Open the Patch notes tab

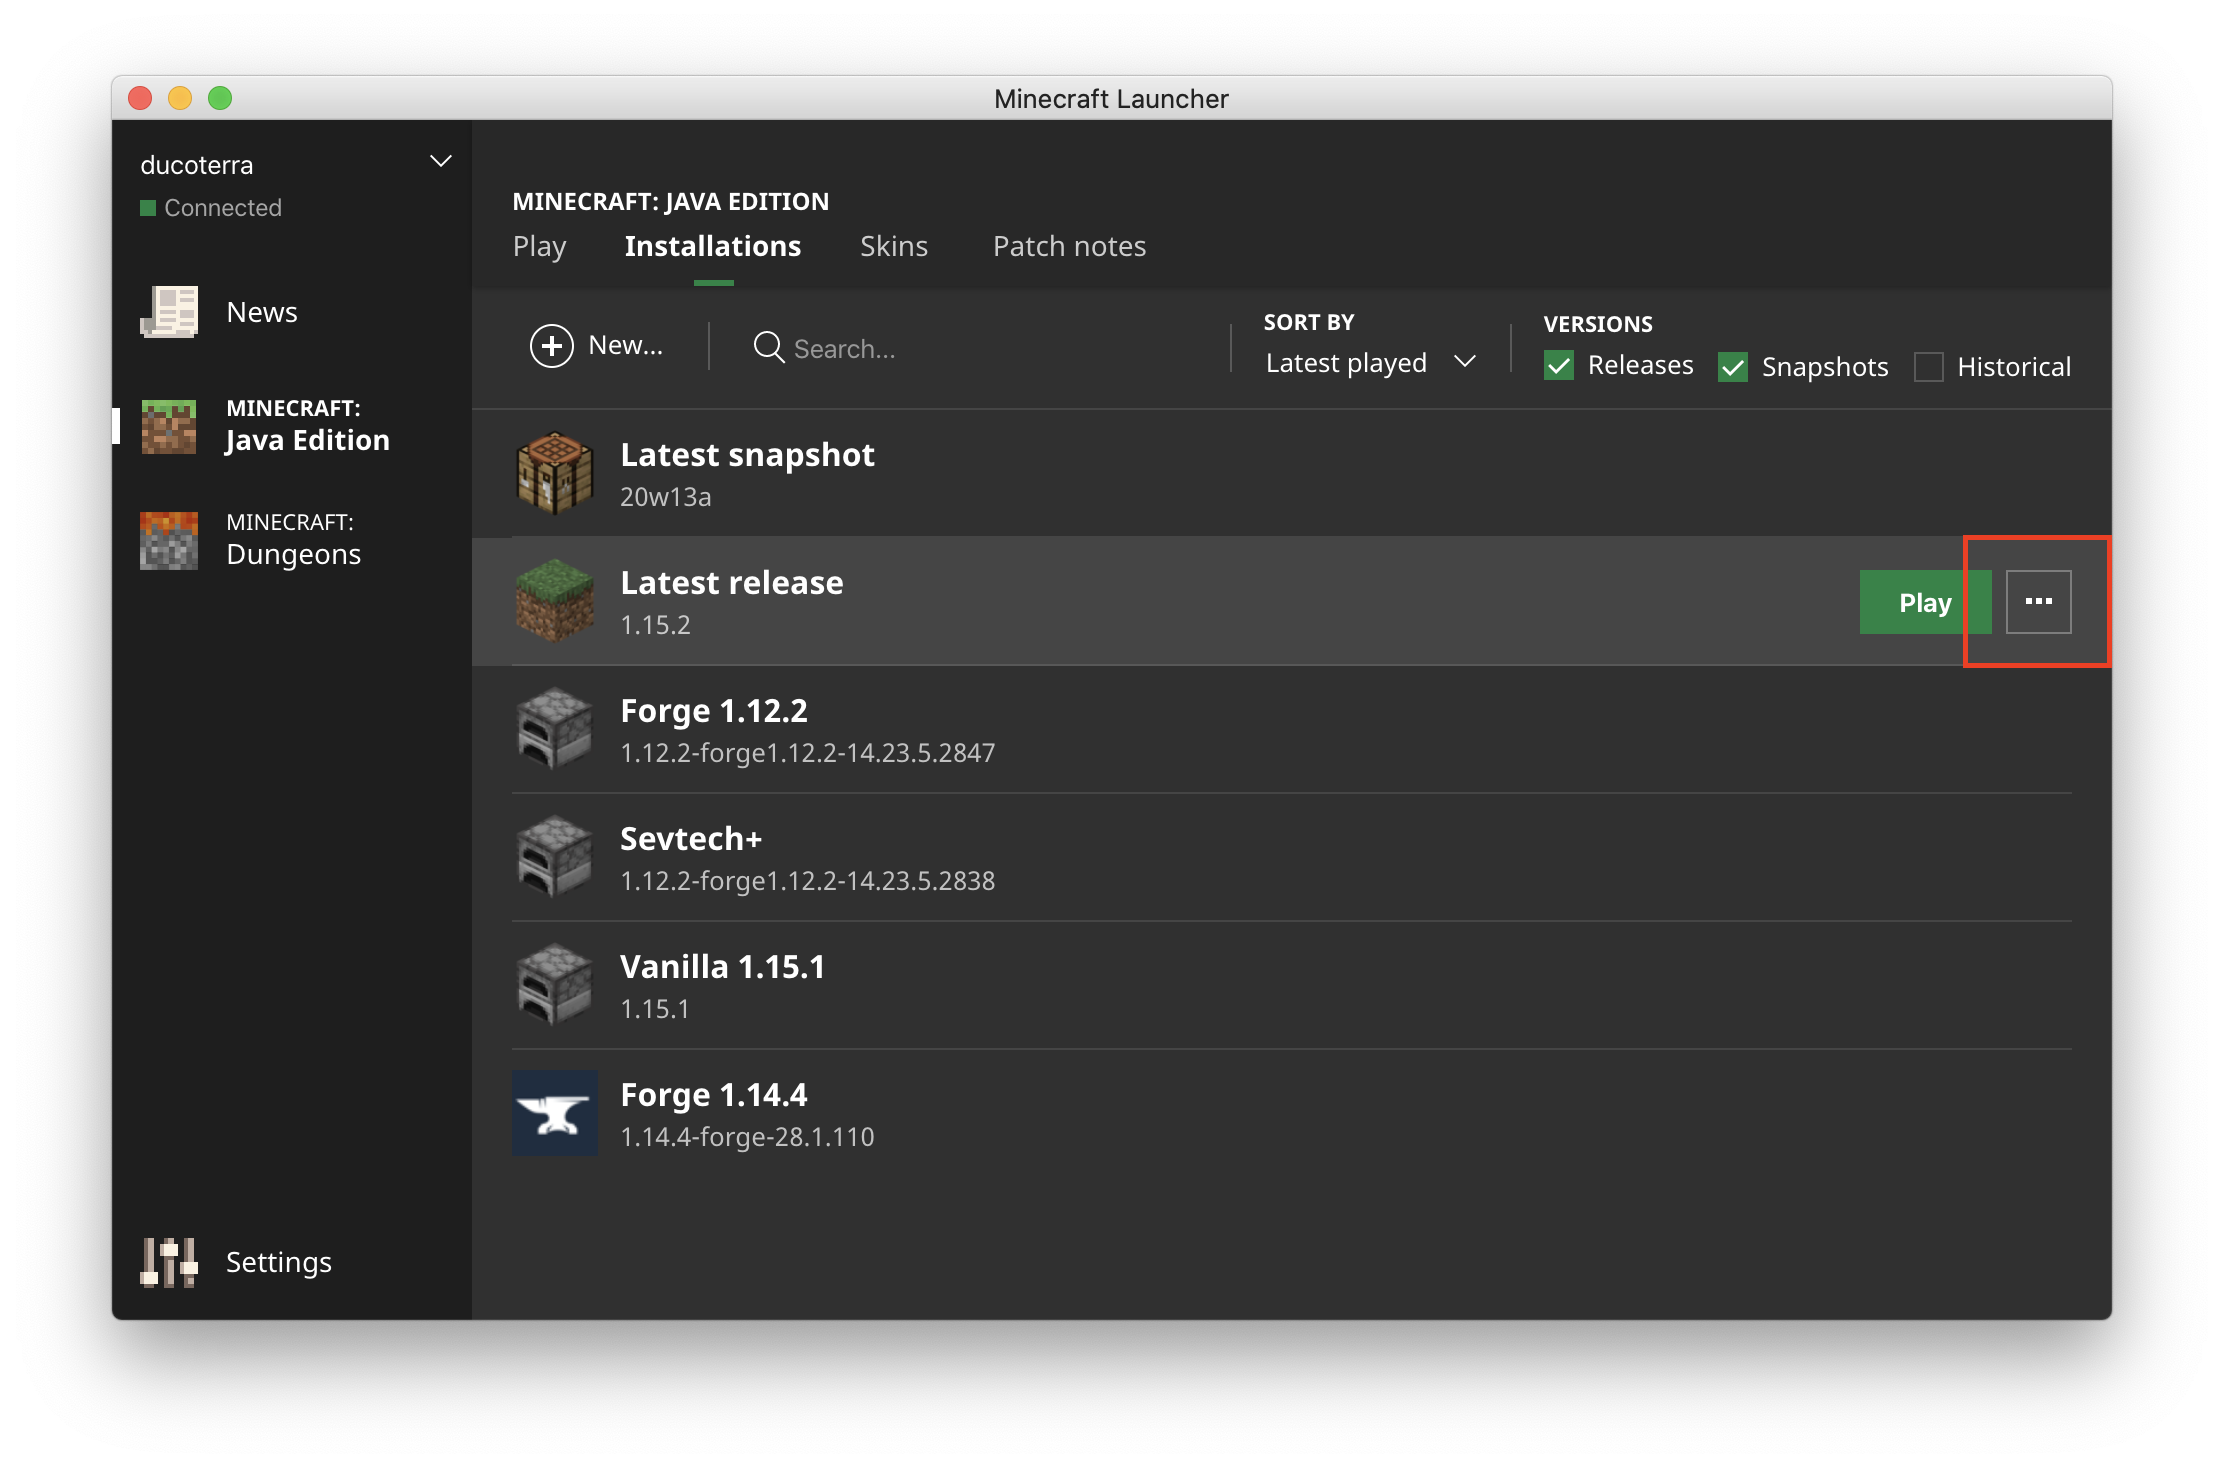[1069, 246]
